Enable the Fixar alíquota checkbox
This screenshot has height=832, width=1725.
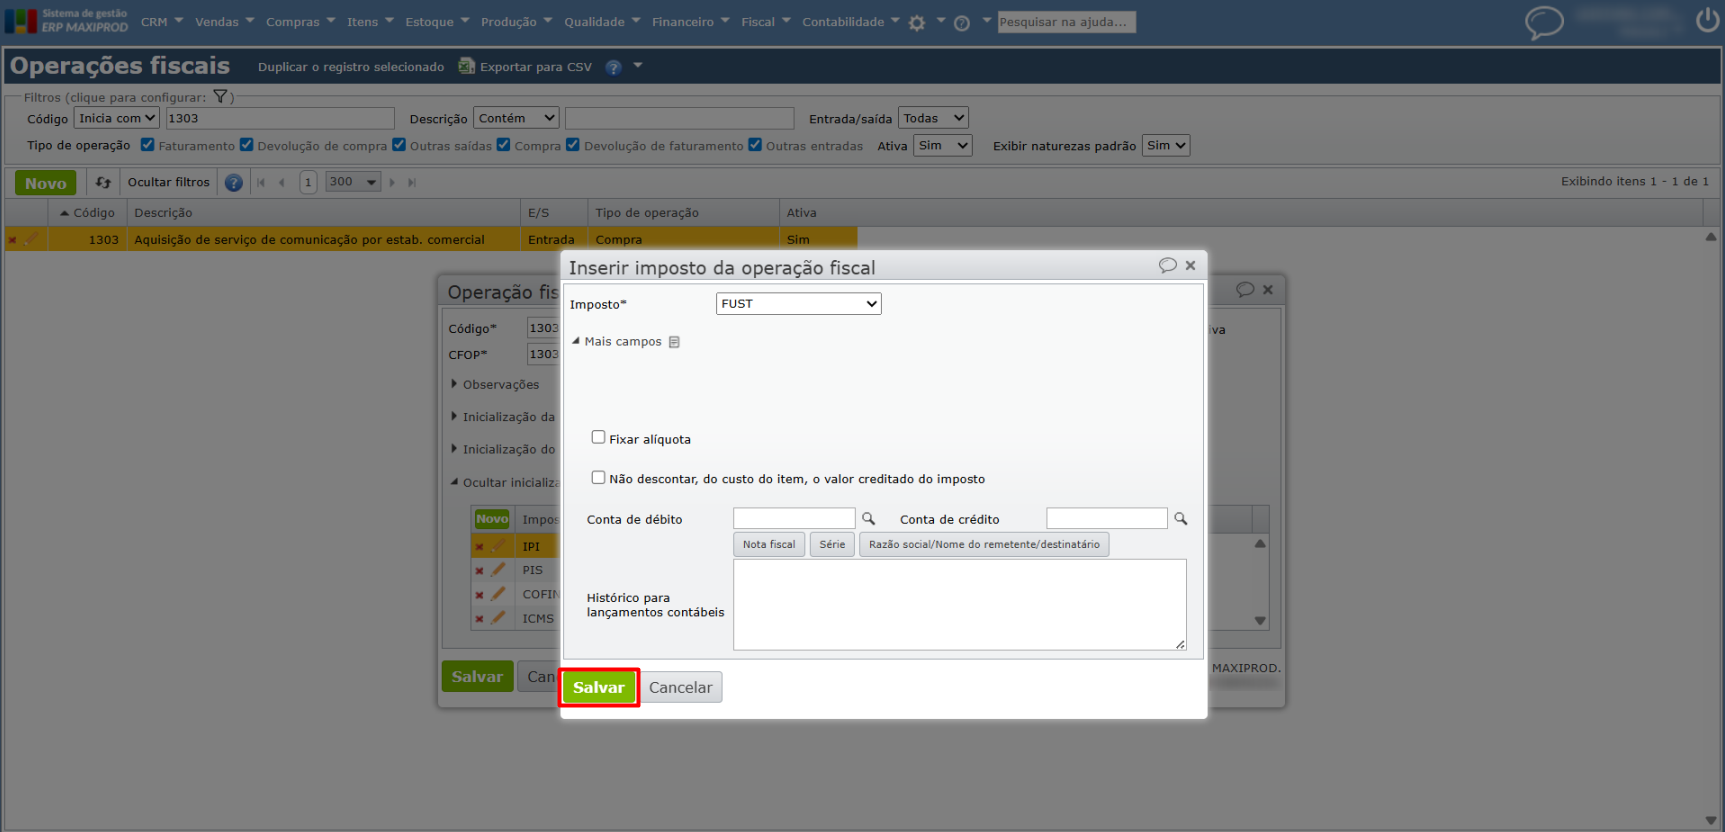coord(598,437)
